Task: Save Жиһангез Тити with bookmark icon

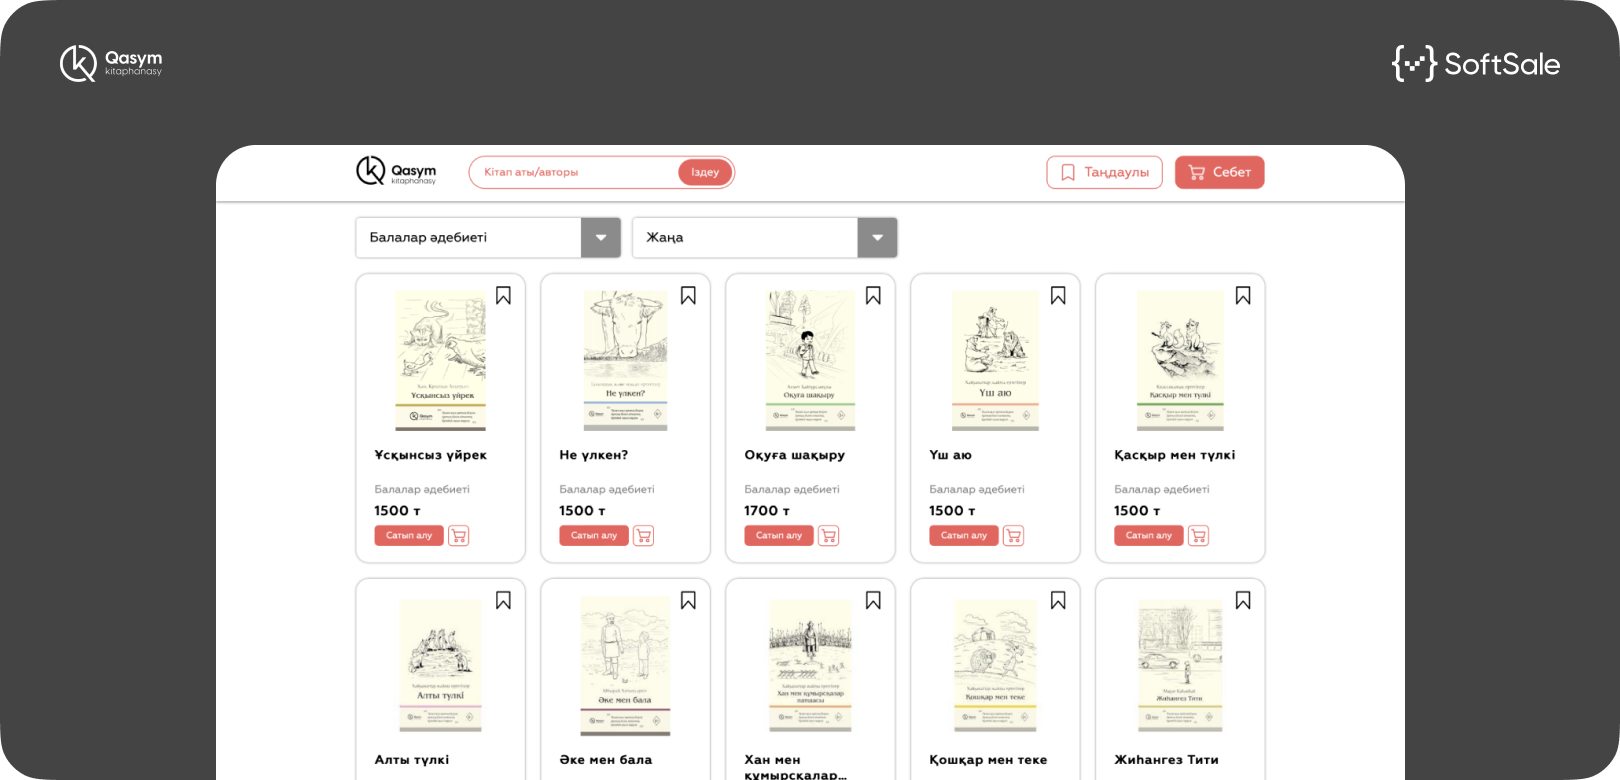Action: coord(1244,601)
